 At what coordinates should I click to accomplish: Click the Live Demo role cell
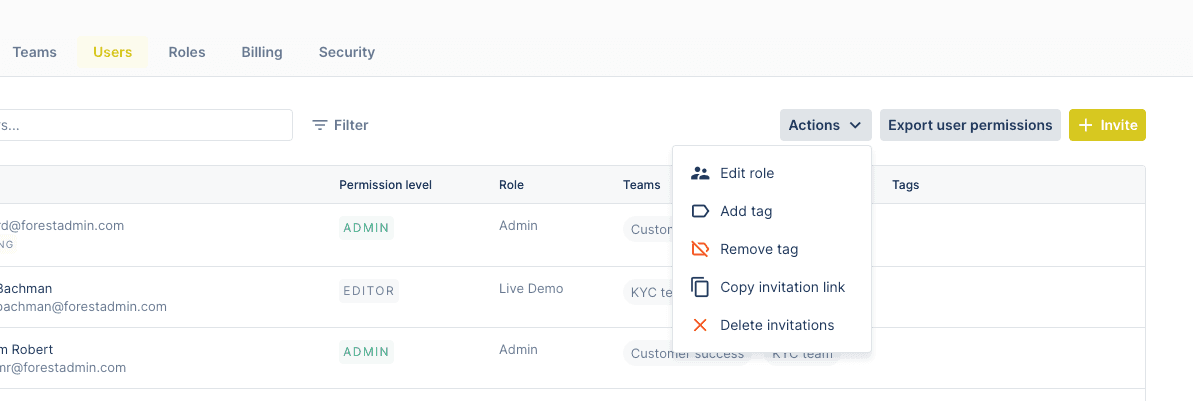tap(531, 288)
